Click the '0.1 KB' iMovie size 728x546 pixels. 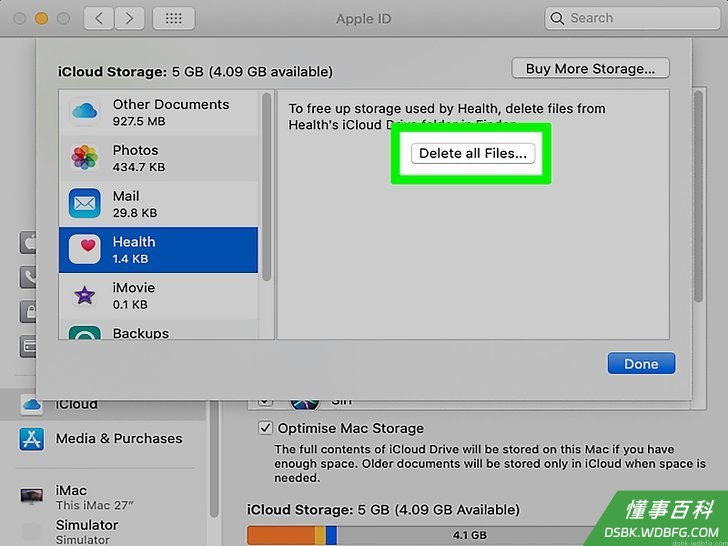pyautogui.click(x=130, y=305)
